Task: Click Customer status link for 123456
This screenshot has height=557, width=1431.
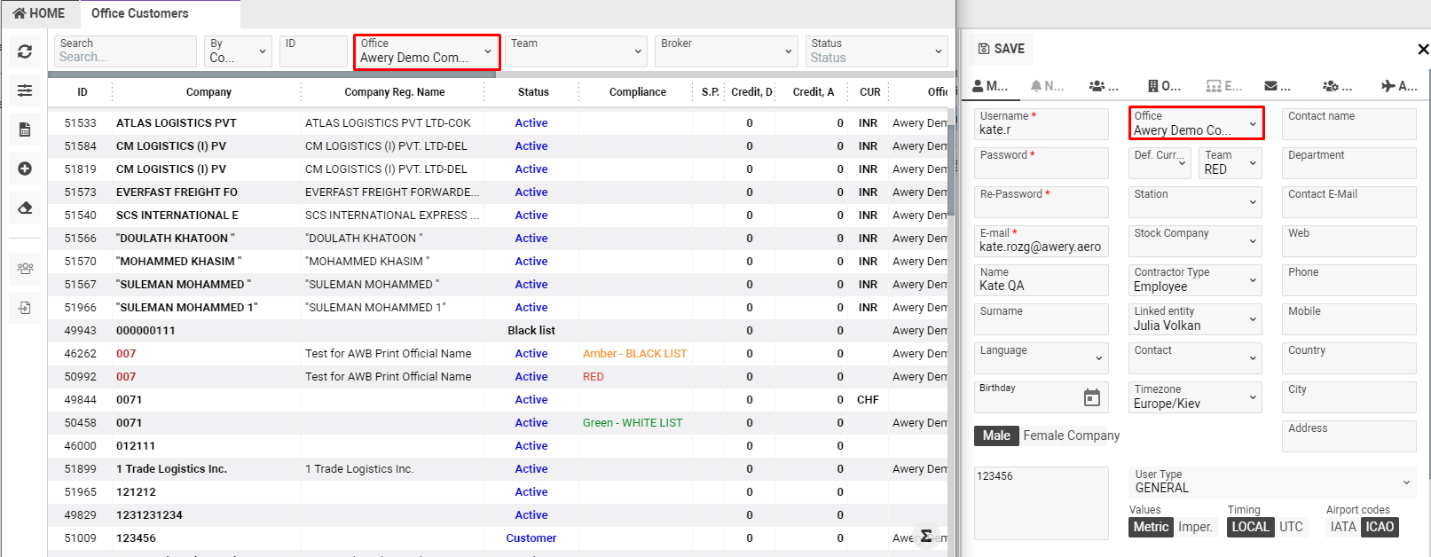Action: [x=531, y=538]
